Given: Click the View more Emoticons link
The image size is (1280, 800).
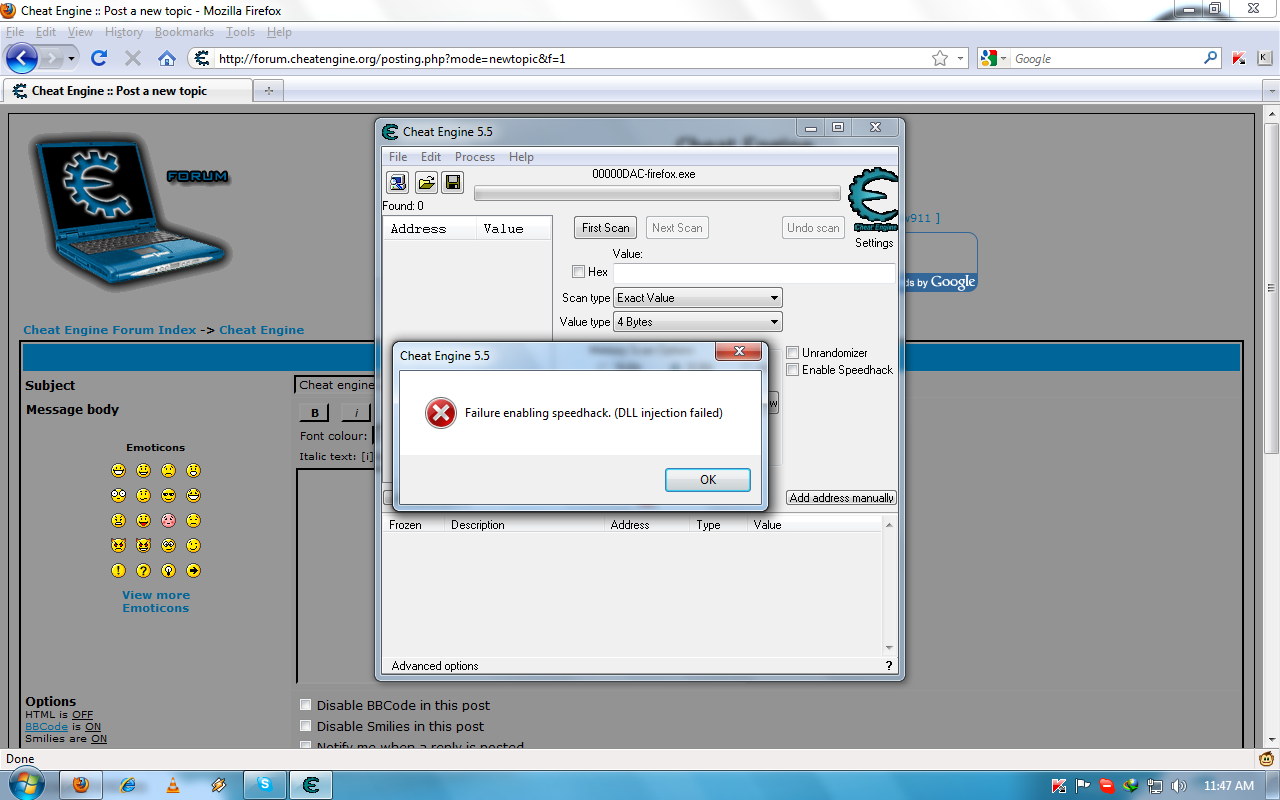Looking at the screenshot, I should (156, 601).
